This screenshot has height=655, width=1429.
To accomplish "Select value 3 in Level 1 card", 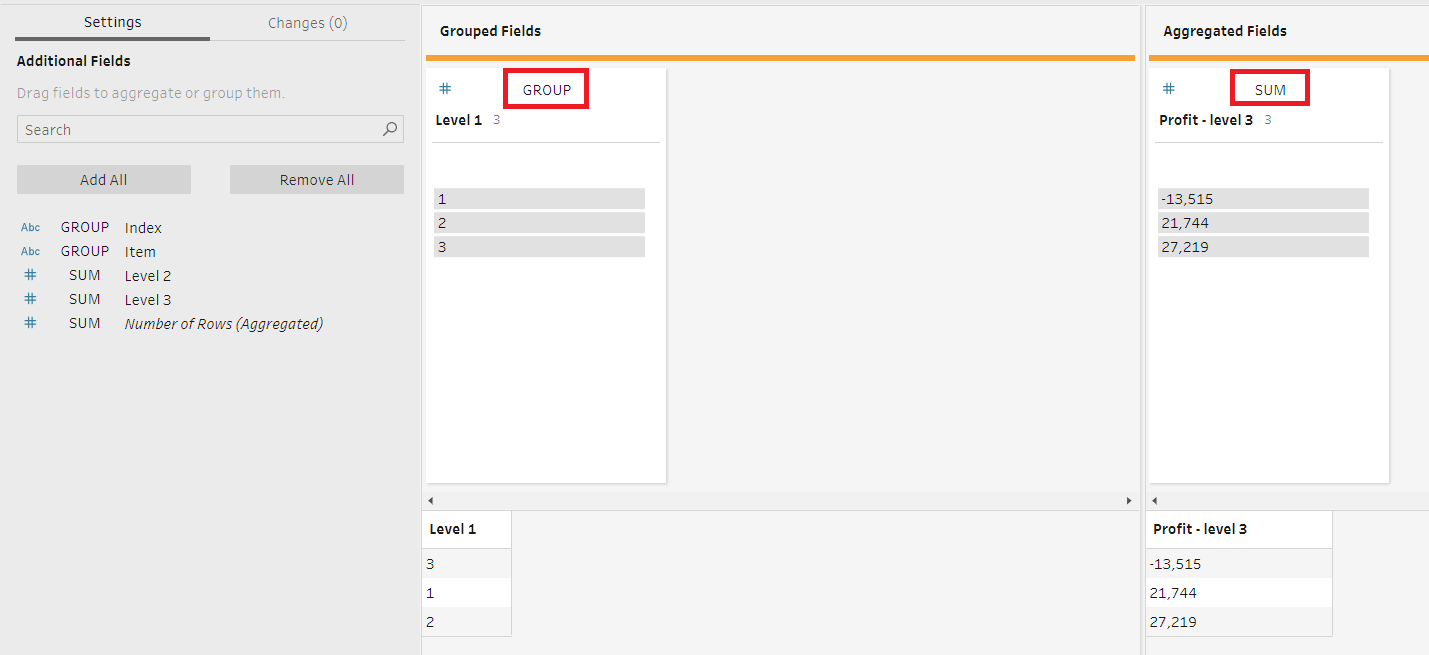I will (539, 247).
